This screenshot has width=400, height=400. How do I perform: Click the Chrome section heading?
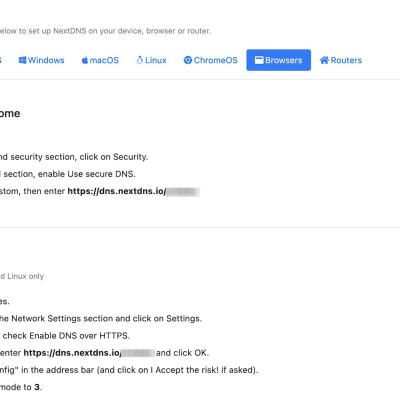10,113
